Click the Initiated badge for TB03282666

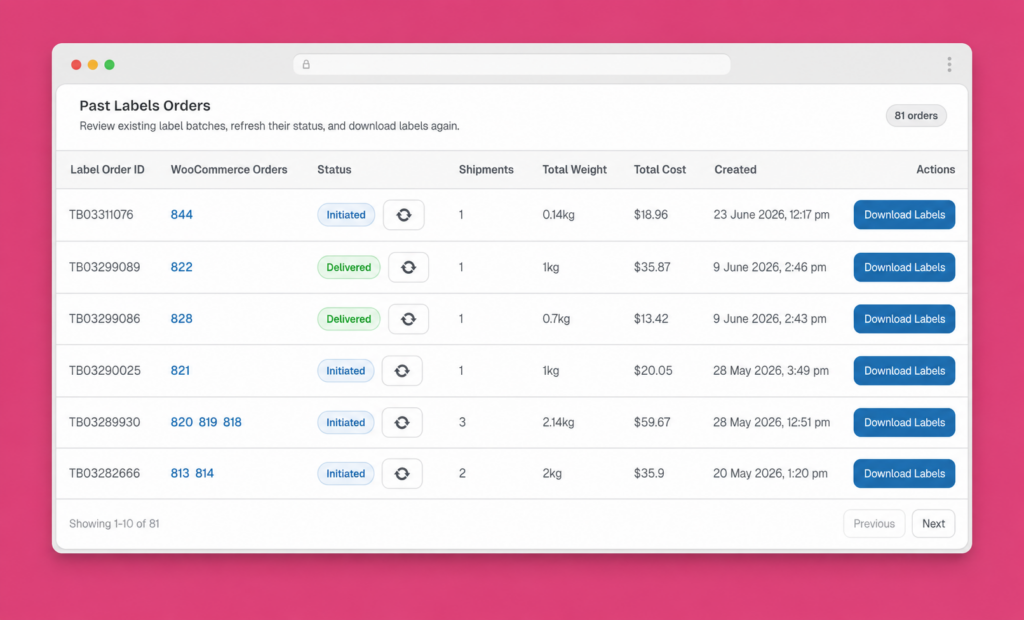pyautogui.click(x=345, y=474)
